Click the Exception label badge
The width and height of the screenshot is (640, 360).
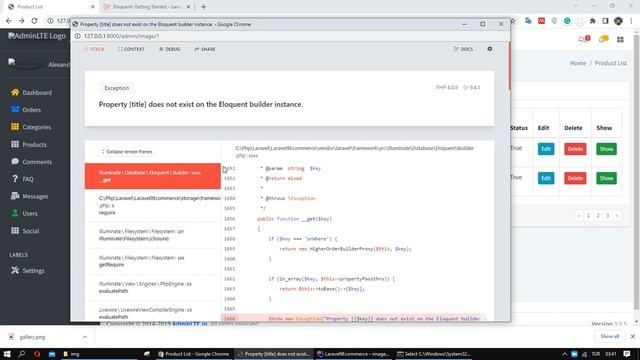[117, 88]
